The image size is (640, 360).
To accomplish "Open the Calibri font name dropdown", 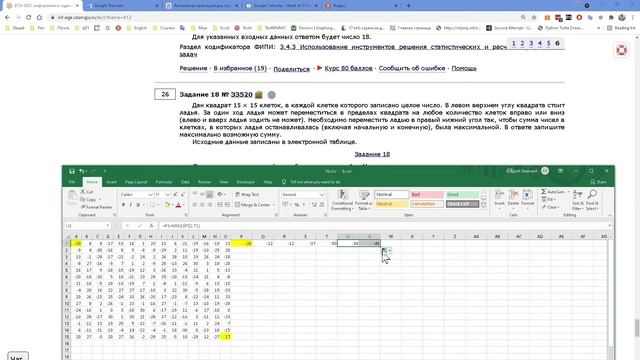I will 150,195.
